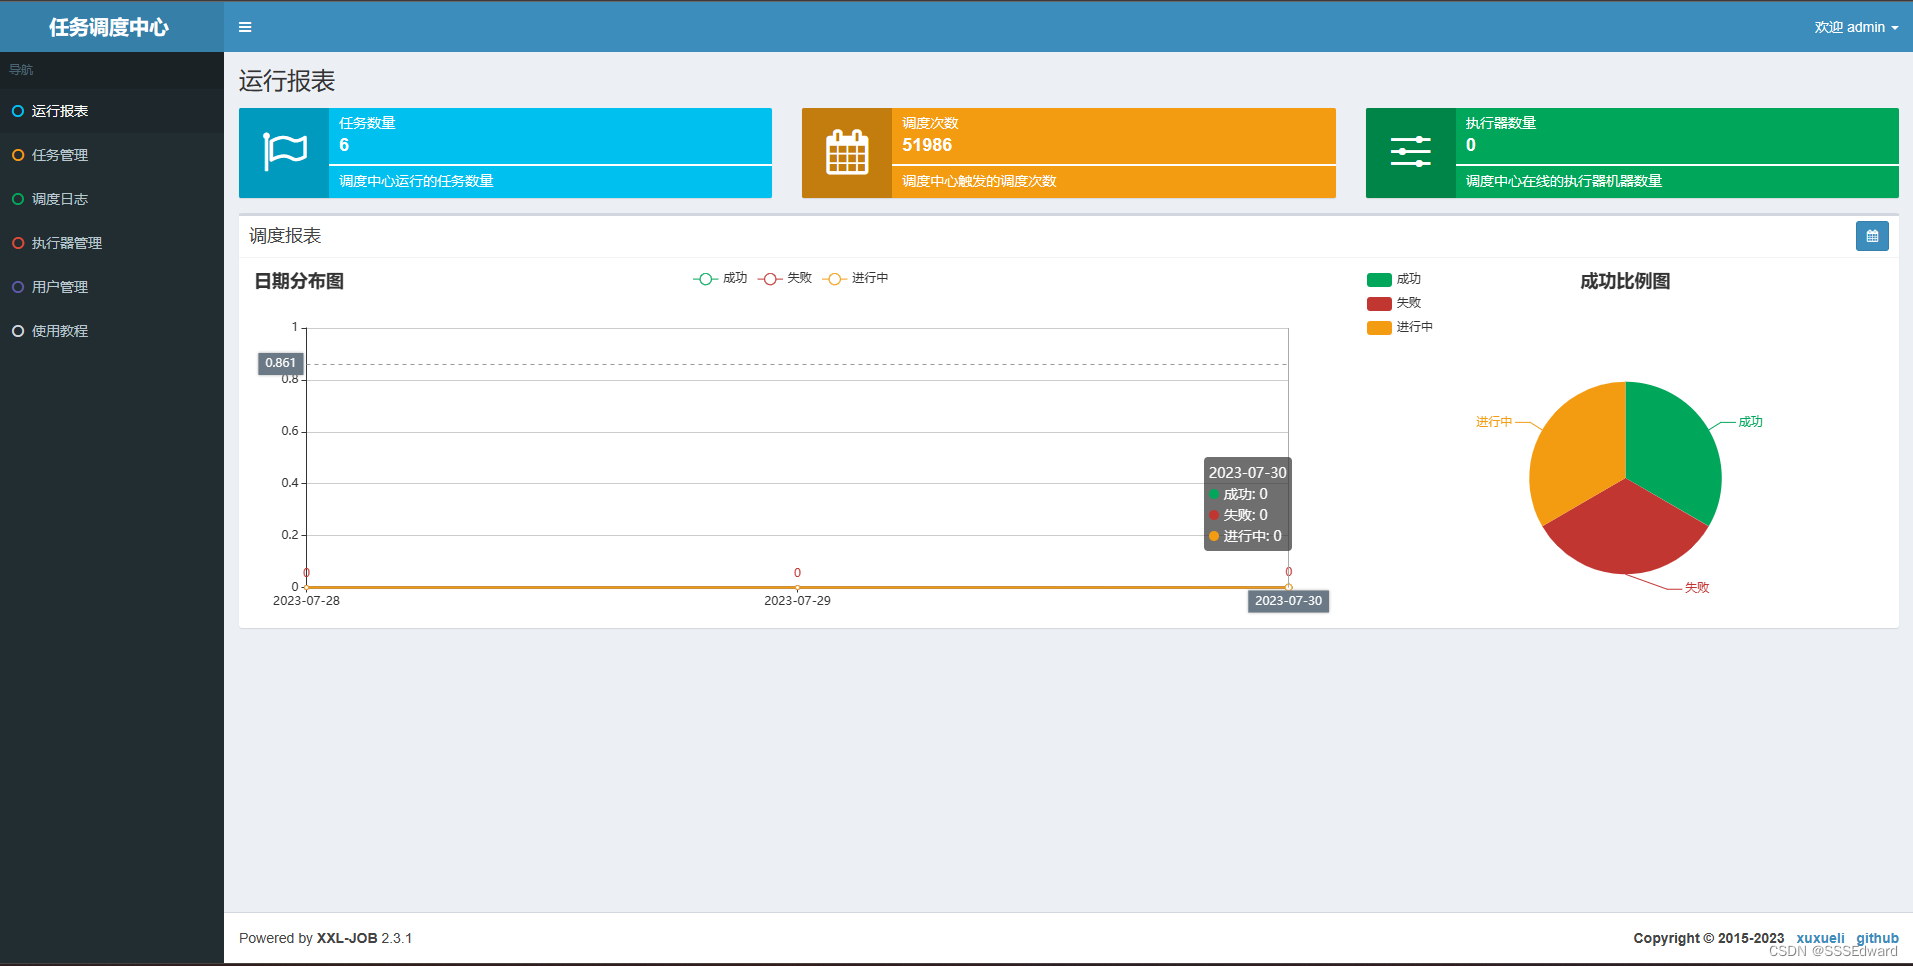Image resolution: width=1913 pixels, height=966 pixels.
Task: Open the date range calendar button in 调度报表
Action: (x=1872, y=236)
